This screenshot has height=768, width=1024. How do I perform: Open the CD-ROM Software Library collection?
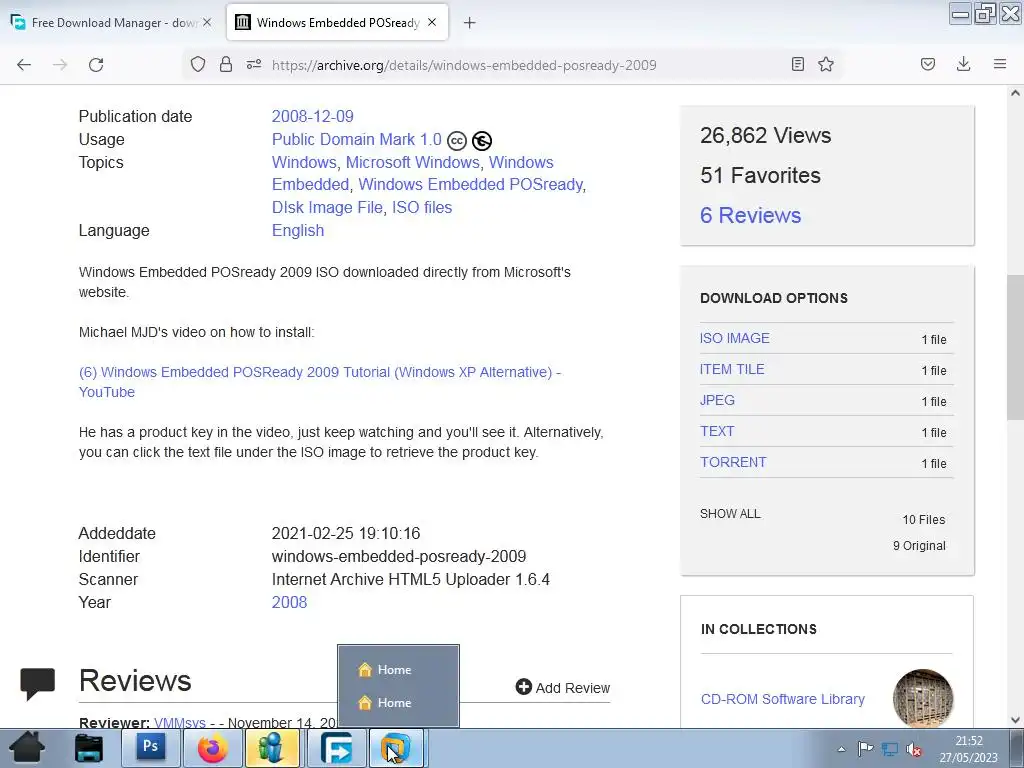point(782,699)
